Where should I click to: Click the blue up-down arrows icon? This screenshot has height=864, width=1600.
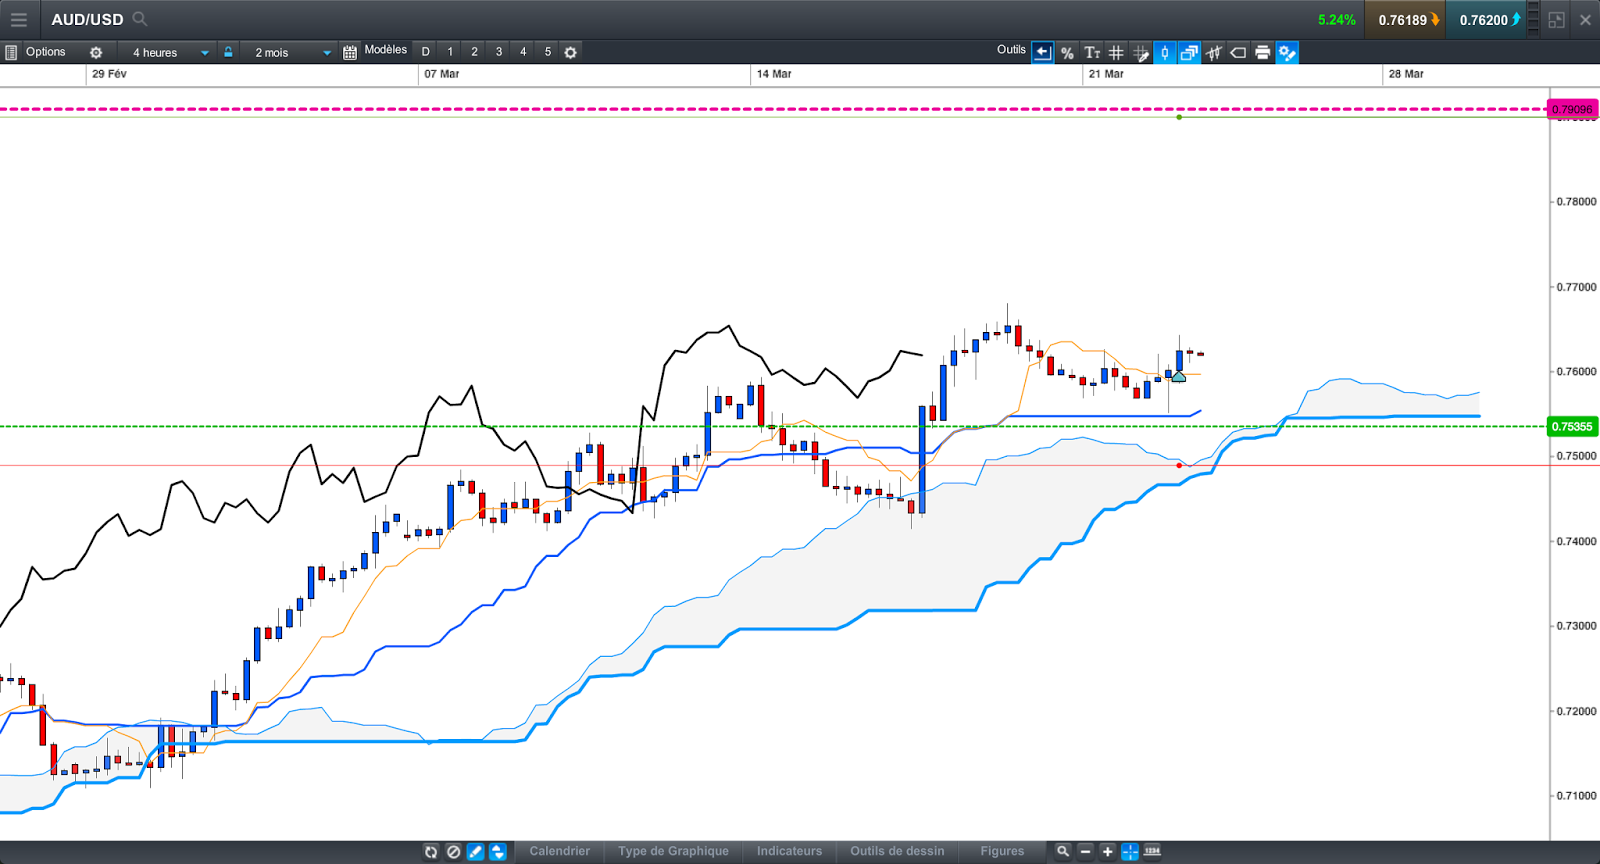(x=498, y=851)
